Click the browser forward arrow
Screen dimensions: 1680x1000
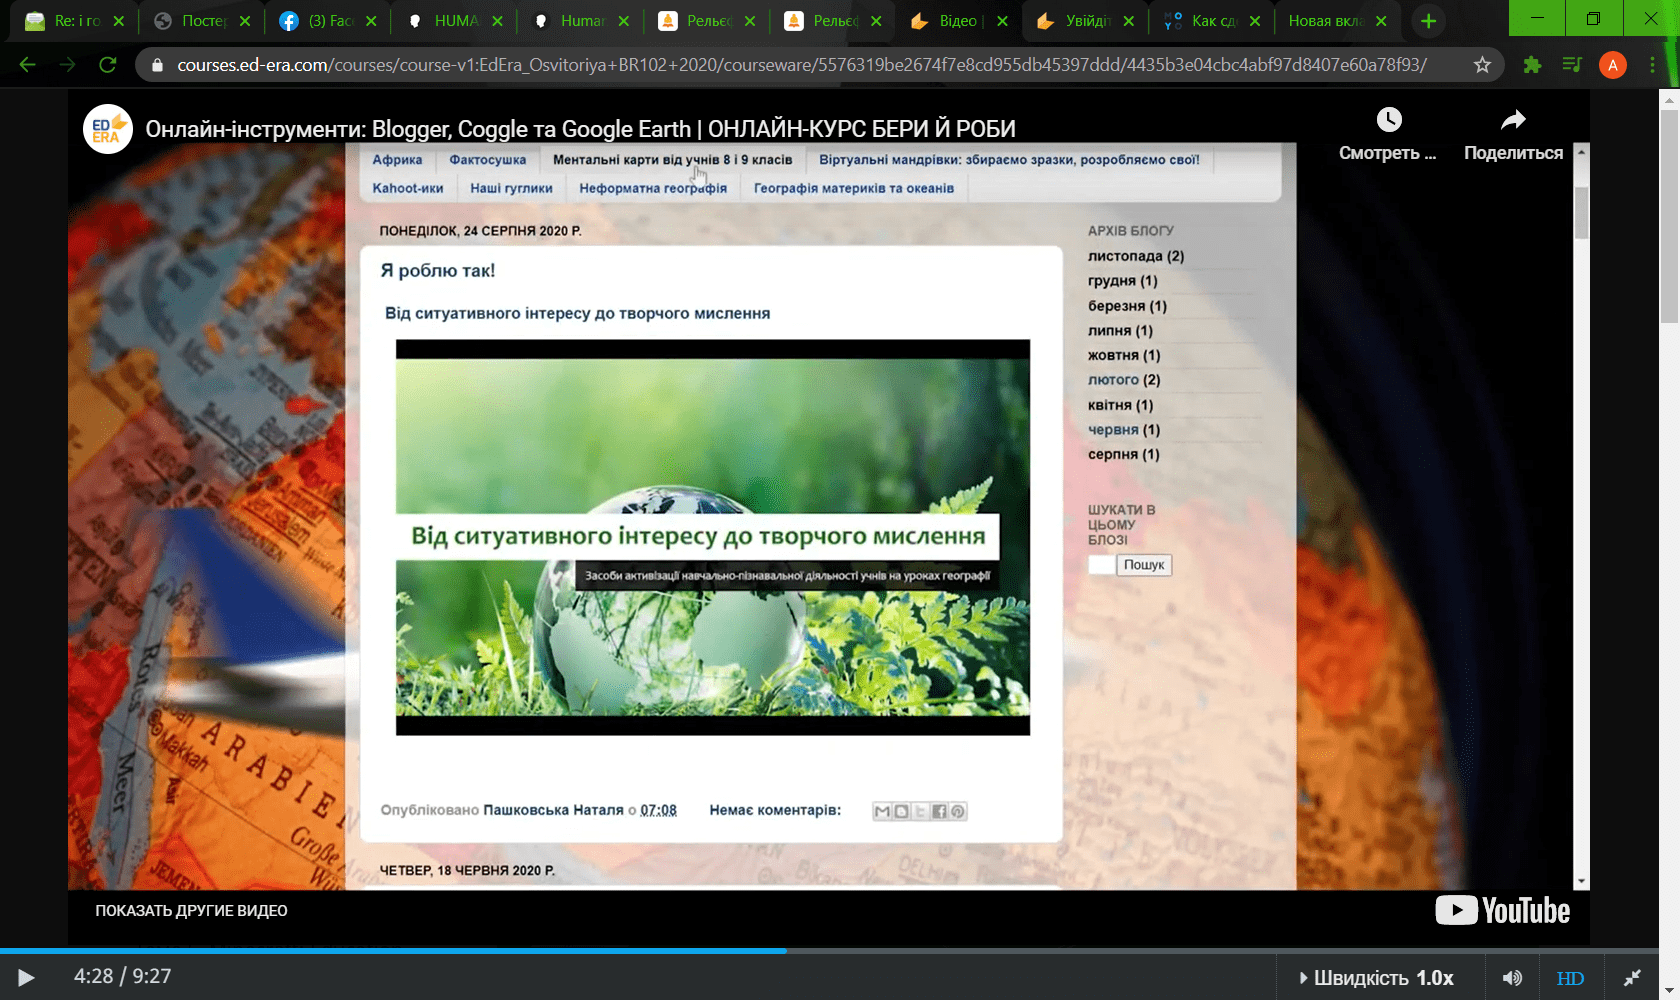(x=67, y=65)
